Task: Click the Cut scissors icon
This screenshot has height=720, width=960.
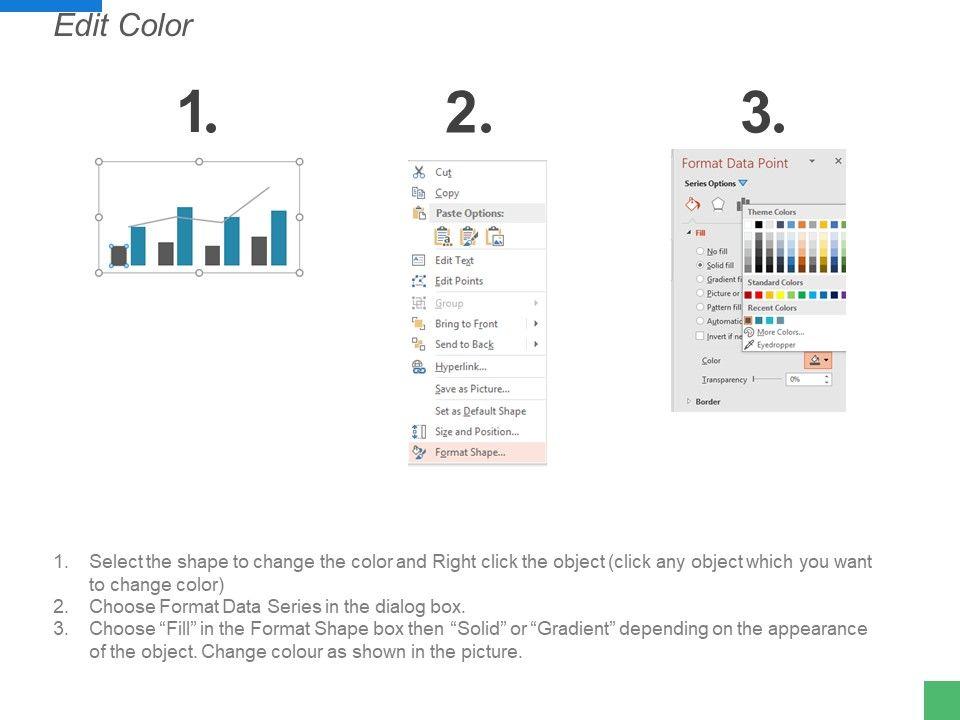Action: (x=418, y=172)
